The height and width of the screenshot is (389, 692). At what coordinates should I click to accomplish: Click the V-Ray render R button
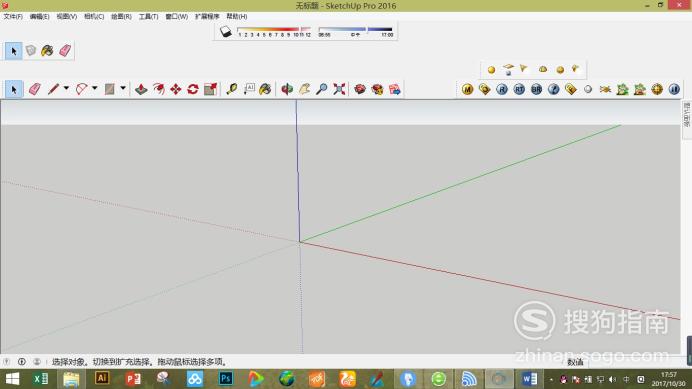502,89
